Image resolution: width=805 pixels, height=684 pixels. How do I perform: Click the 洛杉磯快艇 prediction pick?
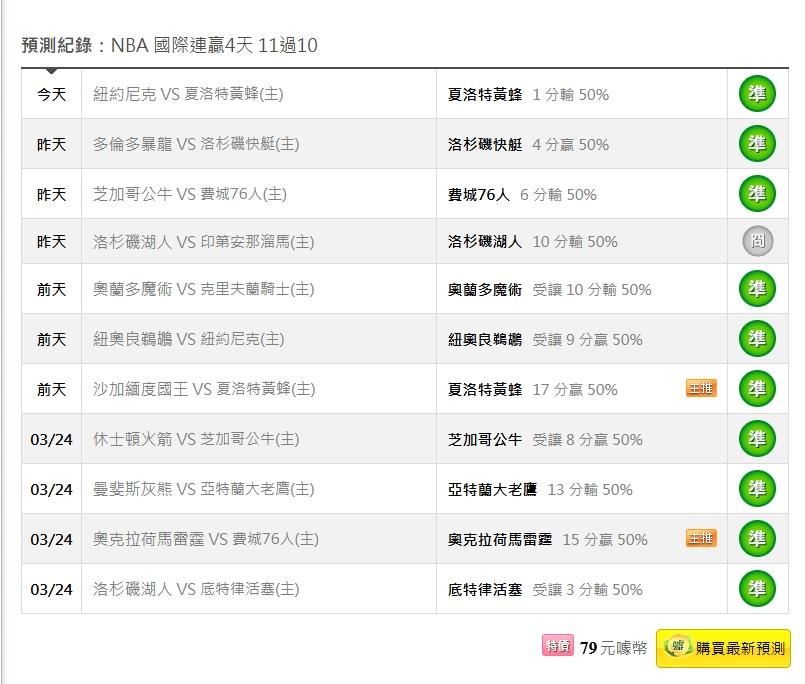[x=485, y=144]
